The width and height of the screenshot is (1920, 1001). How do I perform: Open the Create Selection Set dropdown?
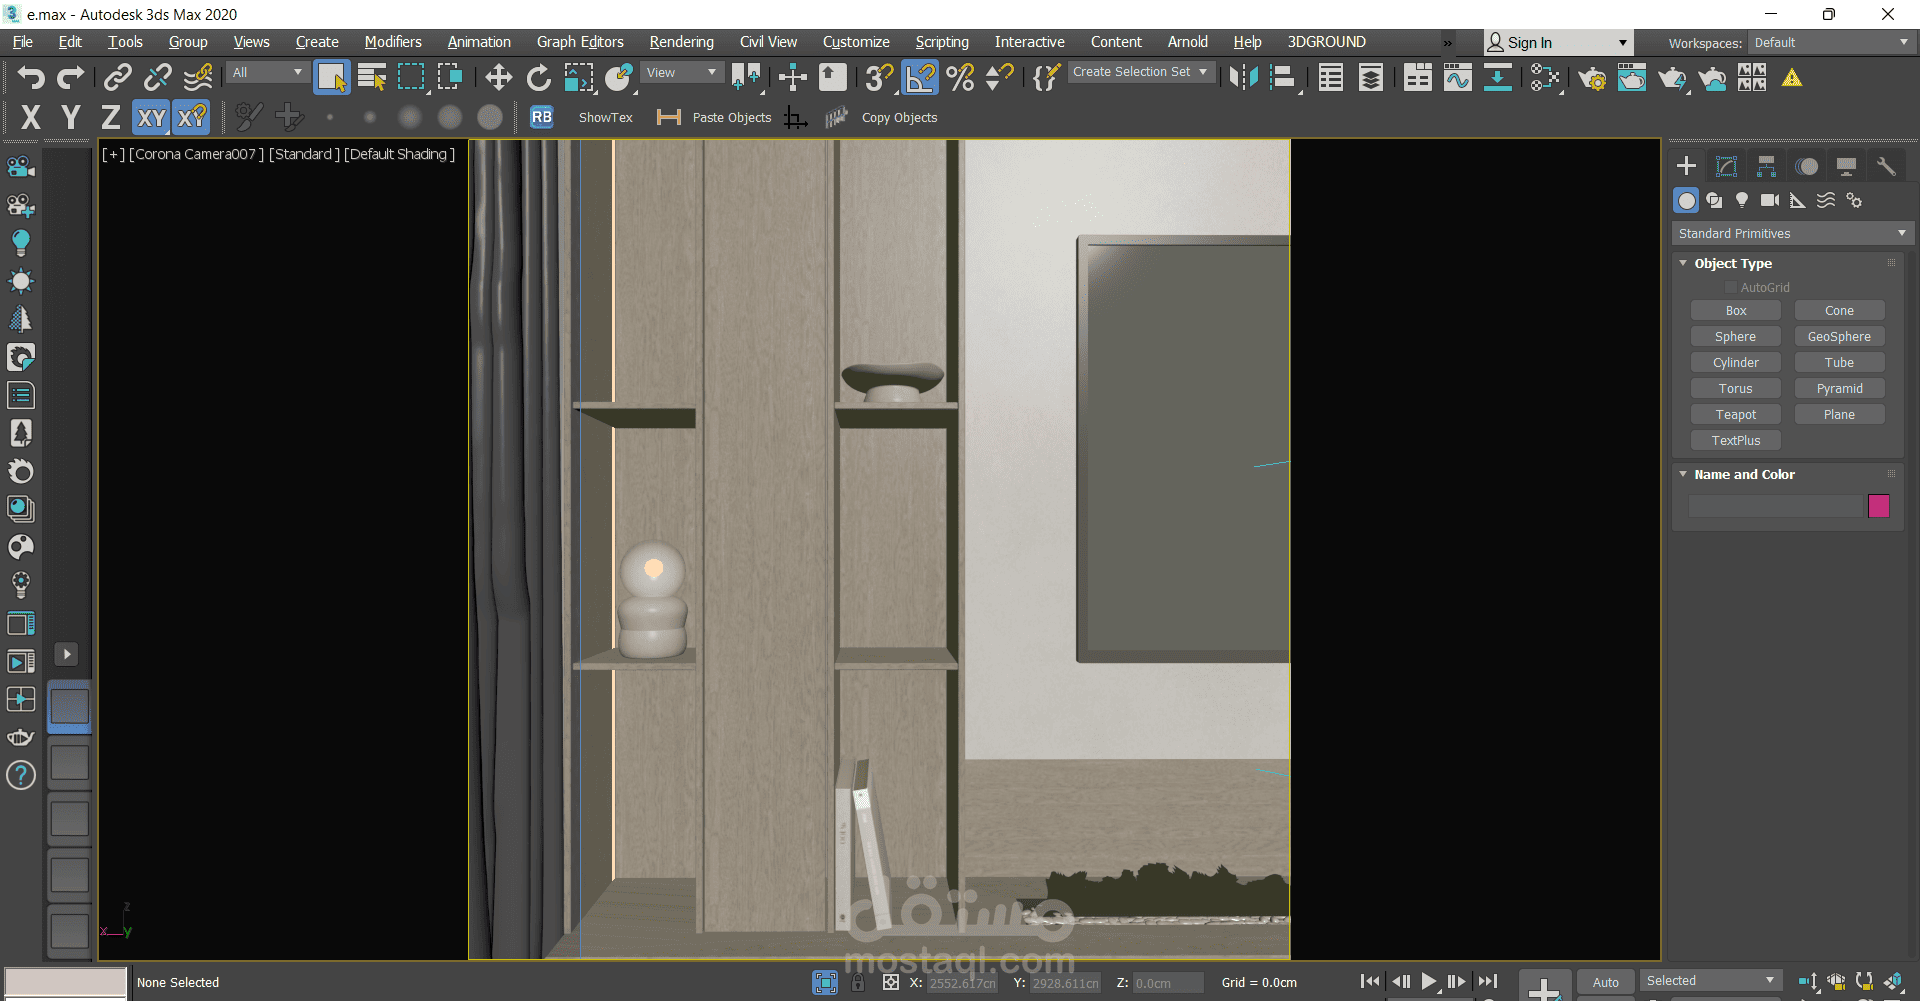click(1141, 72)
